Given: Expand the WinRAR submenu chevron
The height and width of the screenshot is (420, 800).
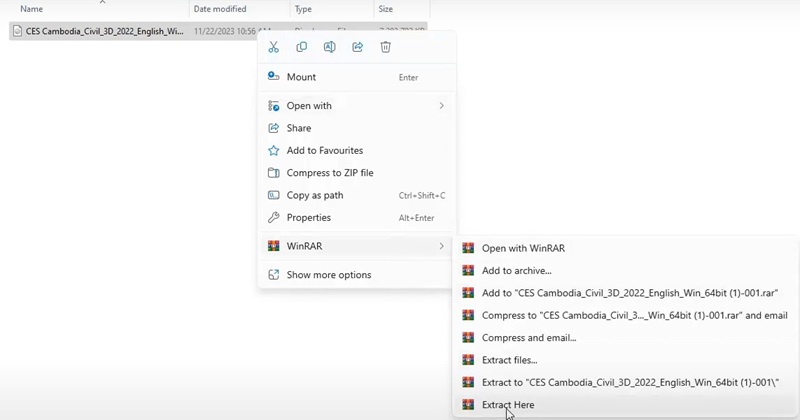Looking at the screenshot, I should [x=441, y=246].
